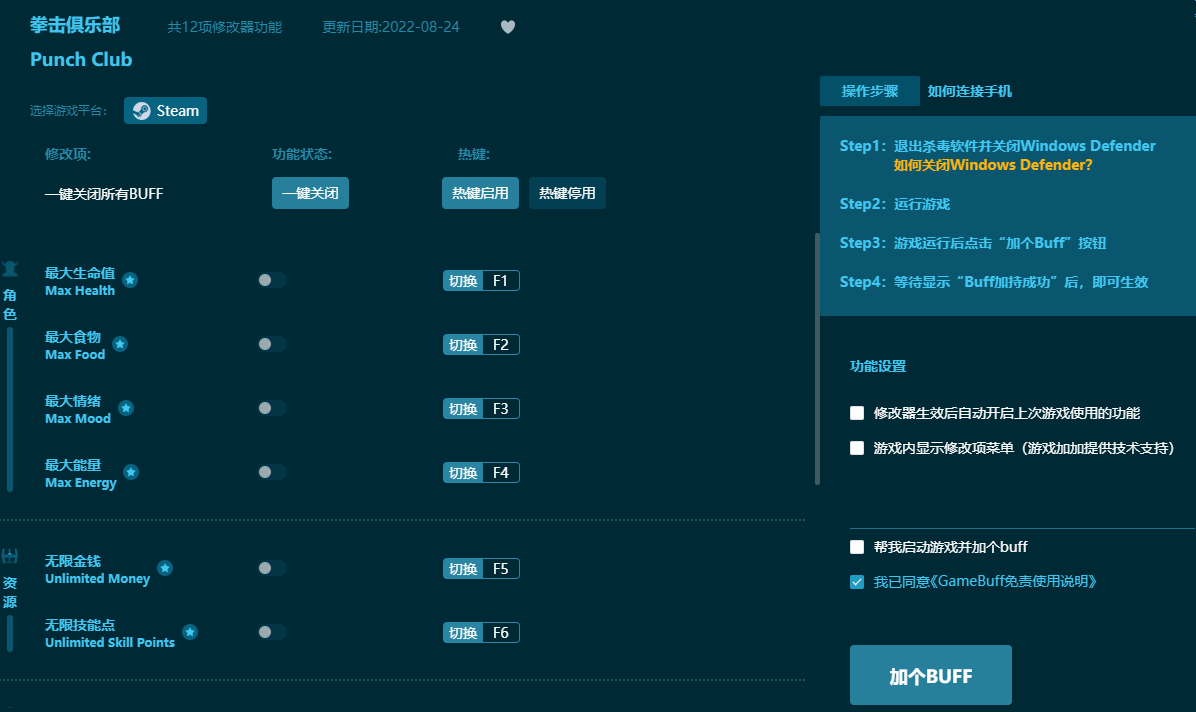The image size is (1196, 712).
Task: Click the 最大情绪 Max Mood label
Action: [x=78, y=410]
